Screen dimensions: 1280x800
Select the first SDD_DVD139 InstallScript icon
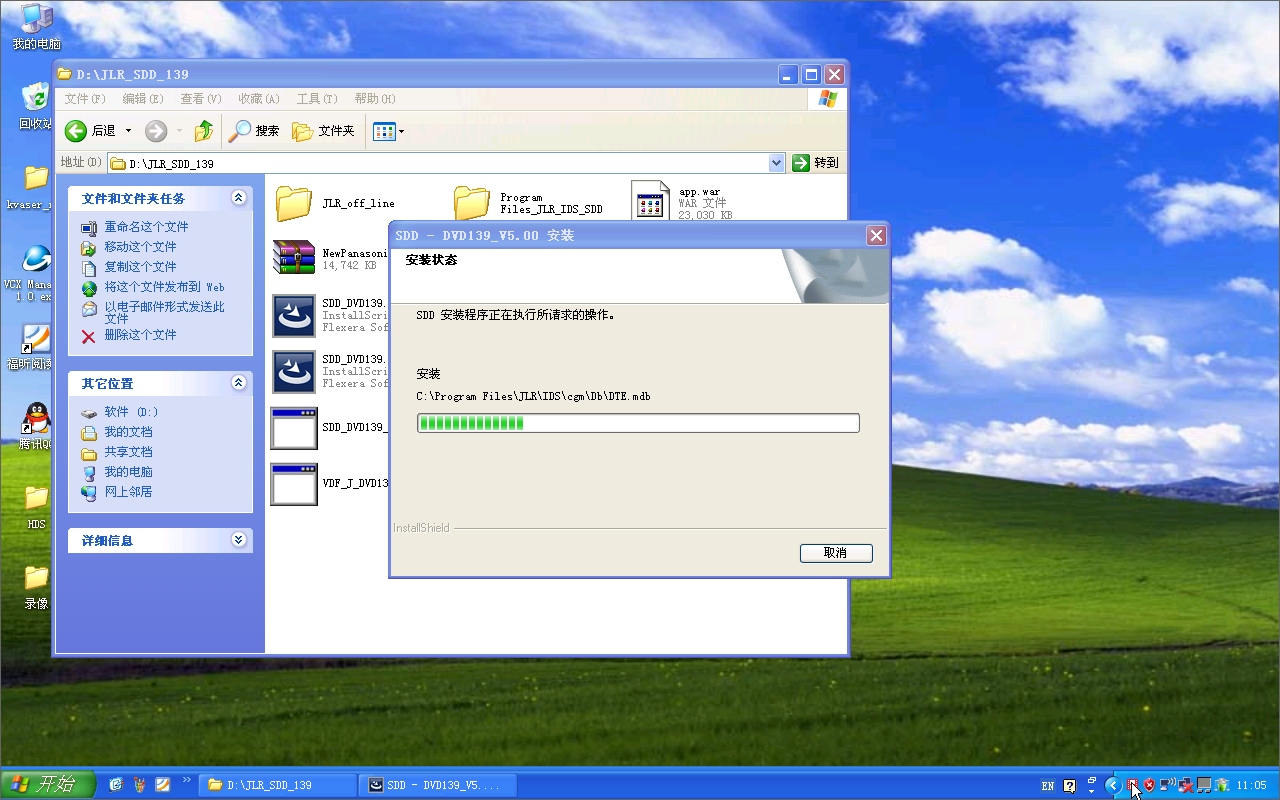pos(294,316)
